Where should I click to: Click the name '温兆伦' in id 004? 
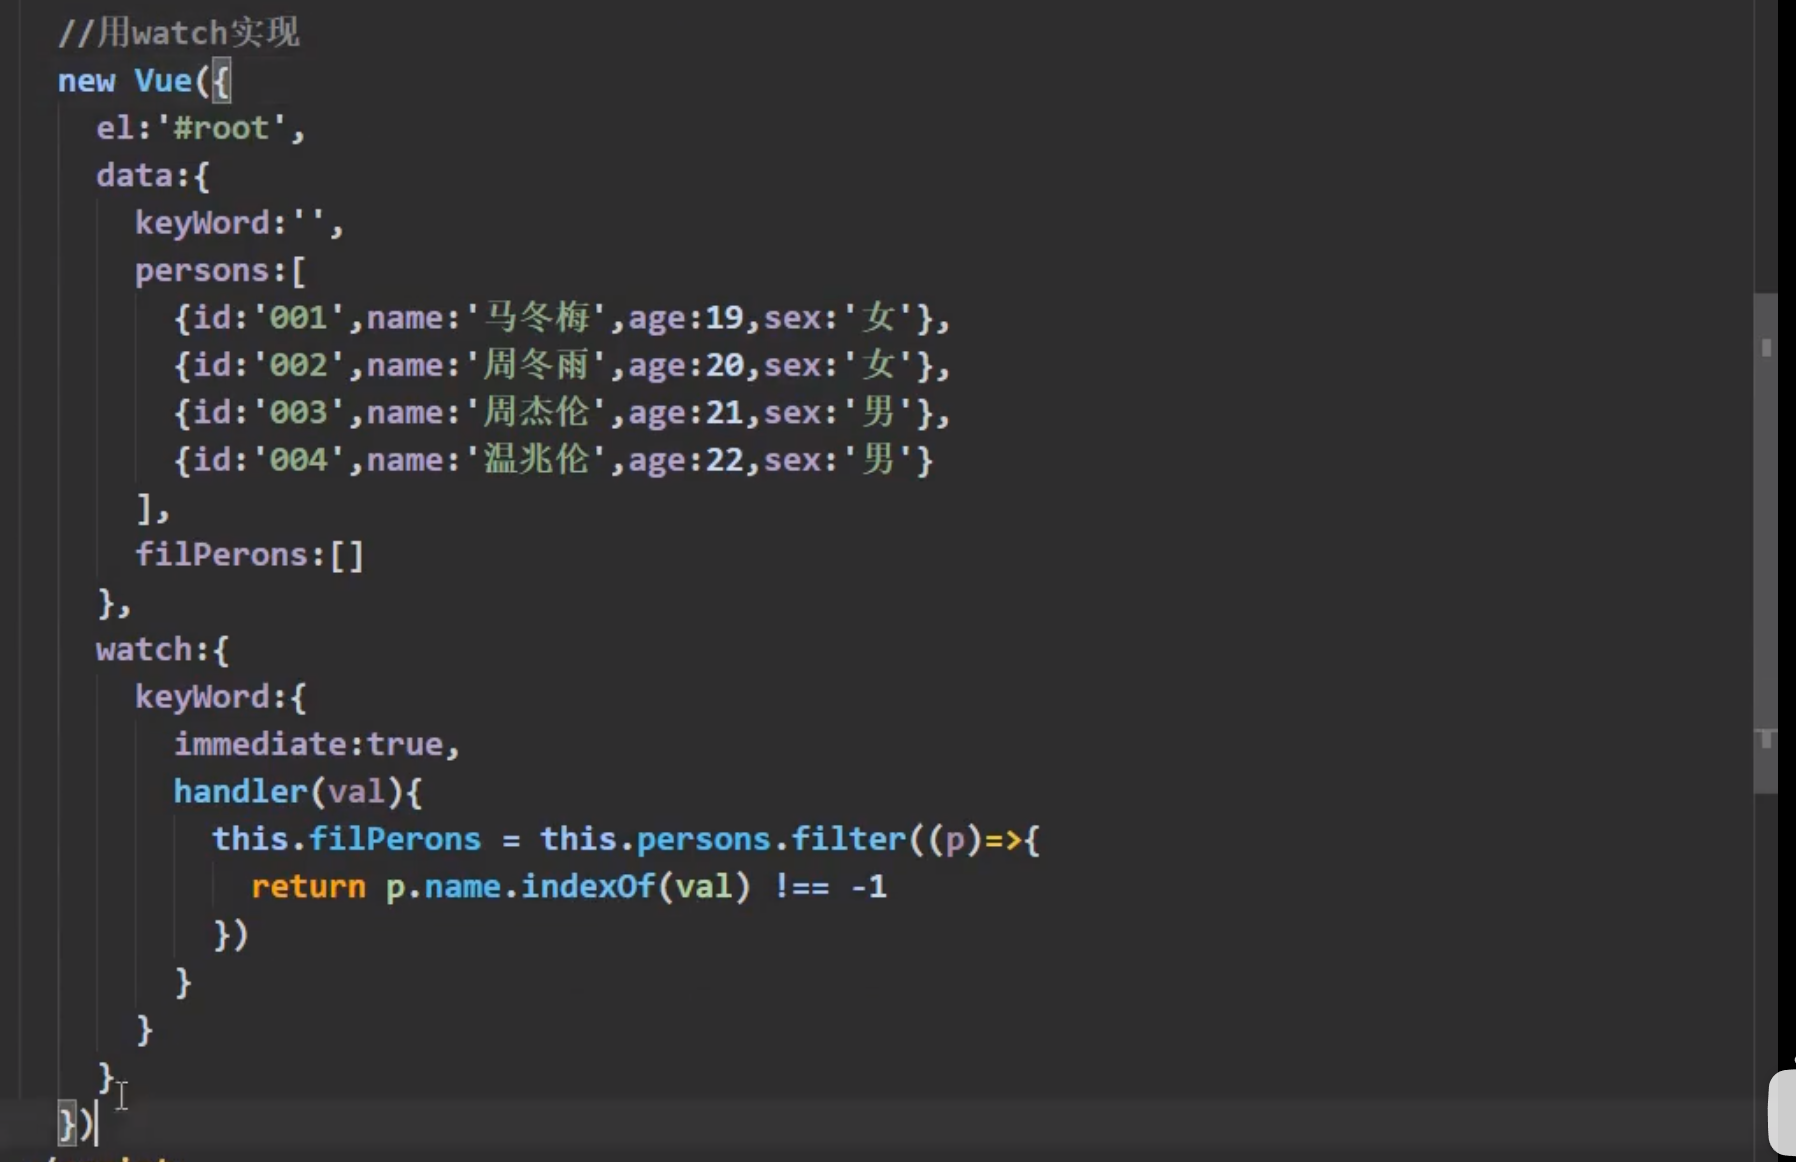pos(537,459)
